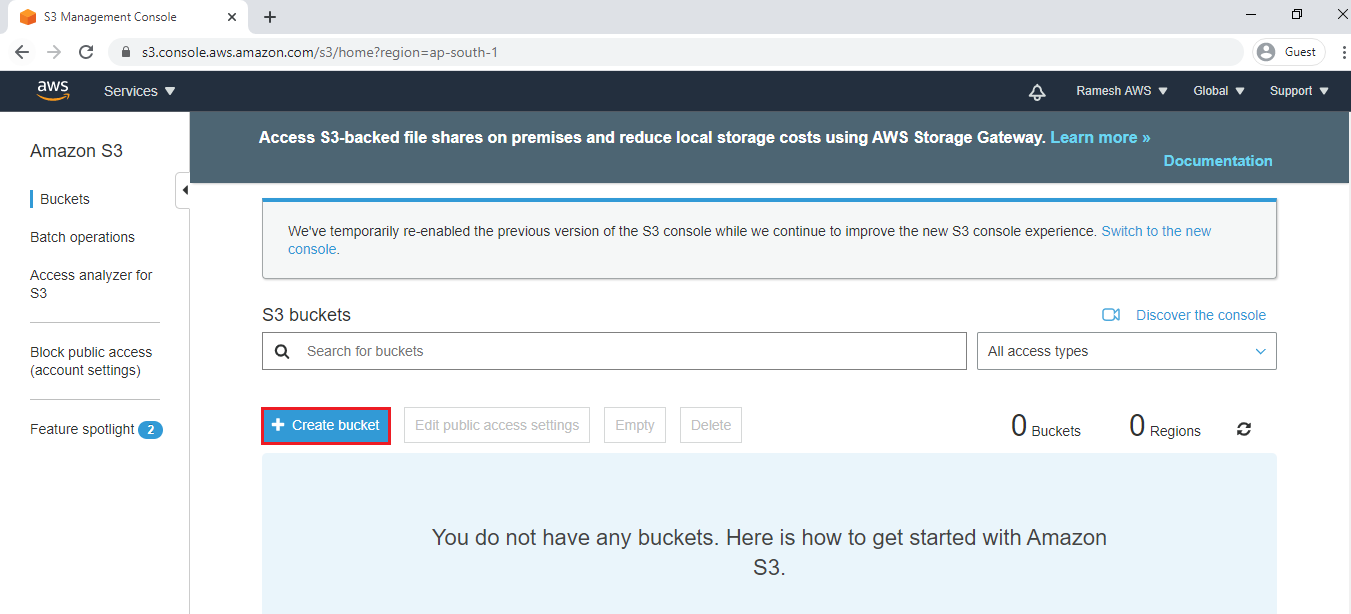The width and height of the screenshot is (1351, 614).
Task: Expand the Services dropdown
Action: pos(140,91)
